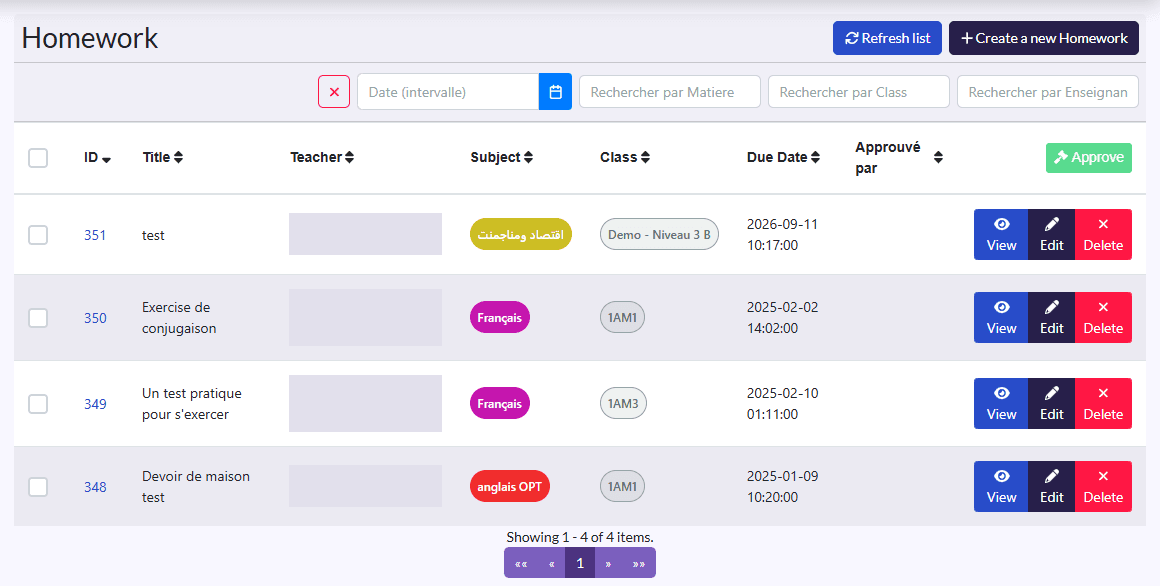The height and width of the screenshot is (586, 1160).
Task: Toggle the select-all checkbox in table header
Action: 38,158
